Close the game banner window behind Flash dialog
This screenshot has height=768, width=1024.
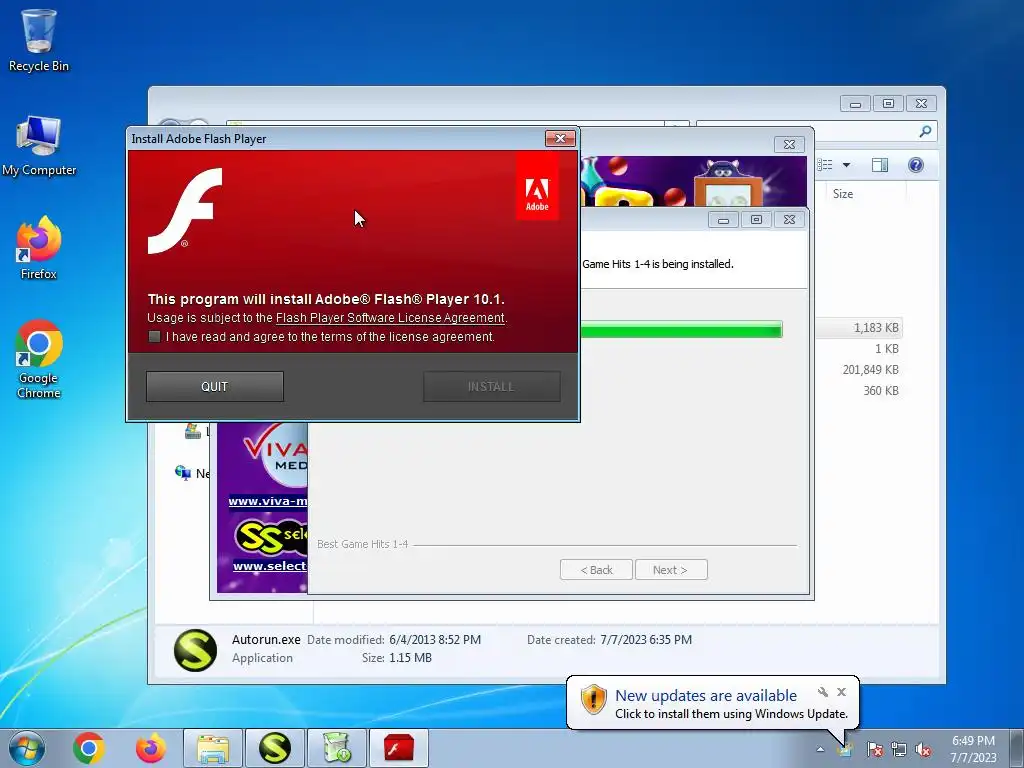pos(790,144)
